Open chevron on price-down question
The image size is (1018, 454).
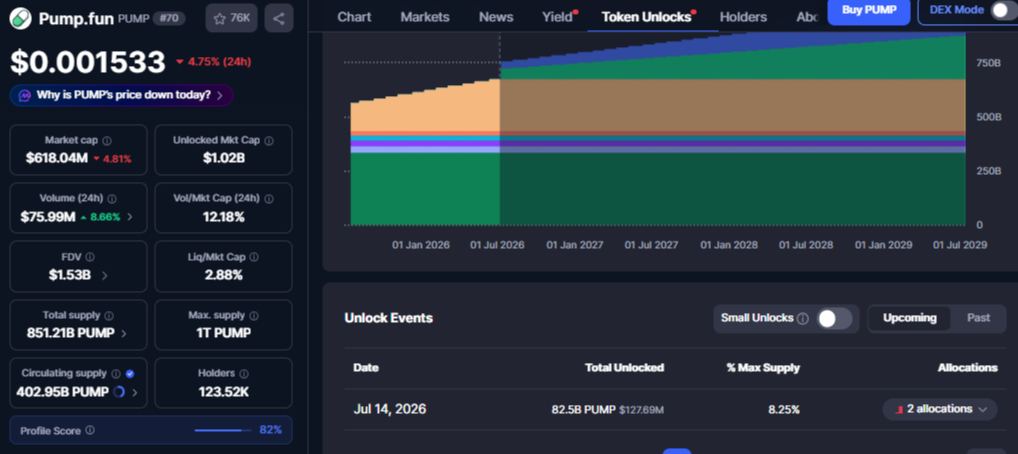[x=219, y=95]
